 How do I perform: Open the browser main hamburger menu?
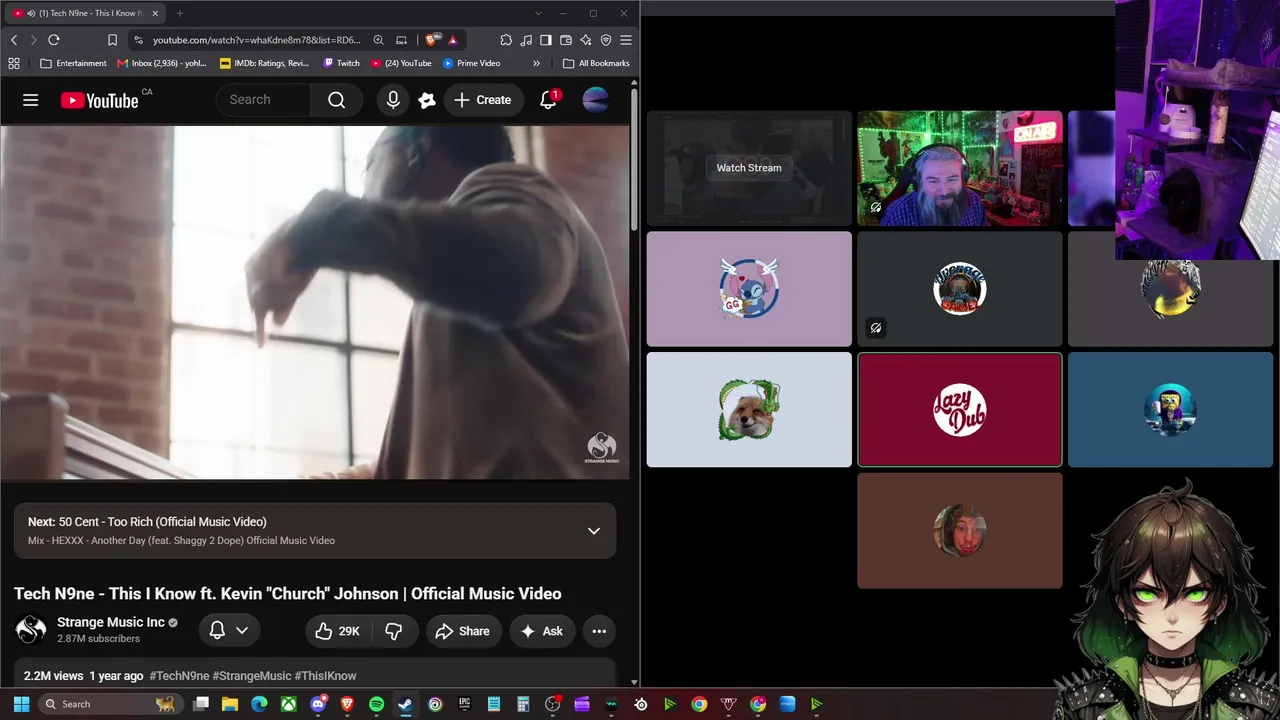(x=626, y=40)
